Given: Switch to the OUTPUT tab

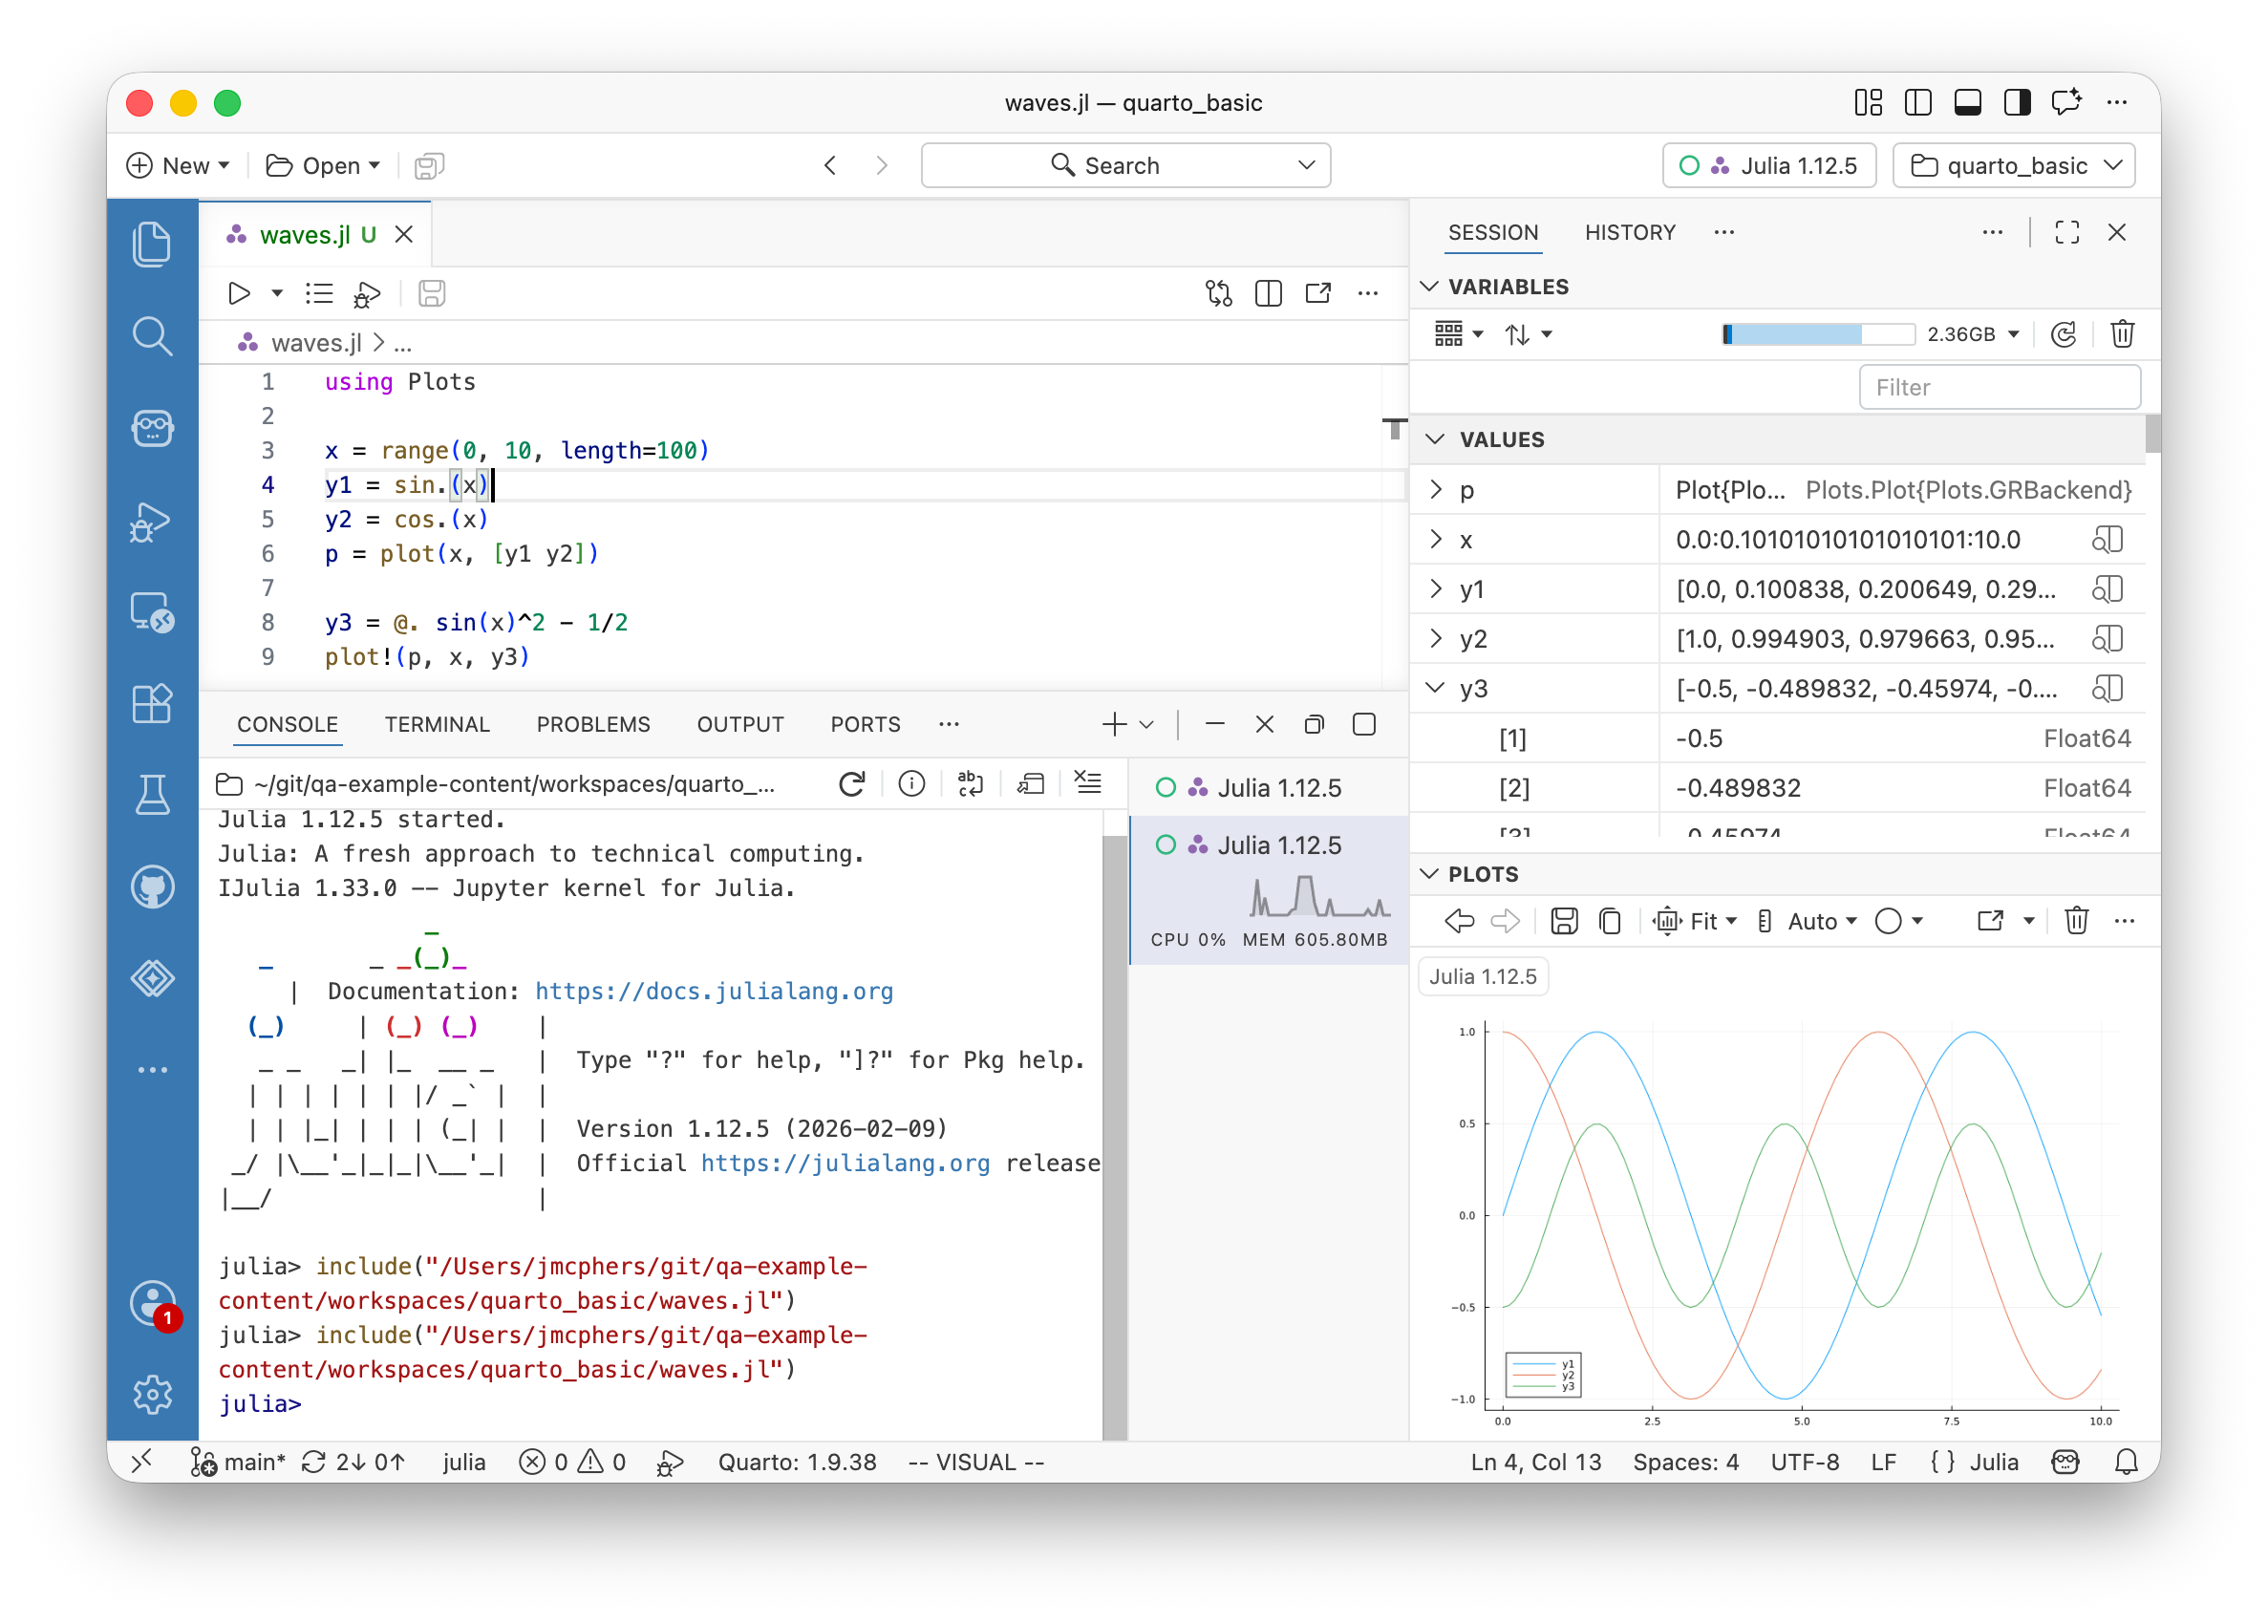Looking at the screenshot, I should click(740, 725).
